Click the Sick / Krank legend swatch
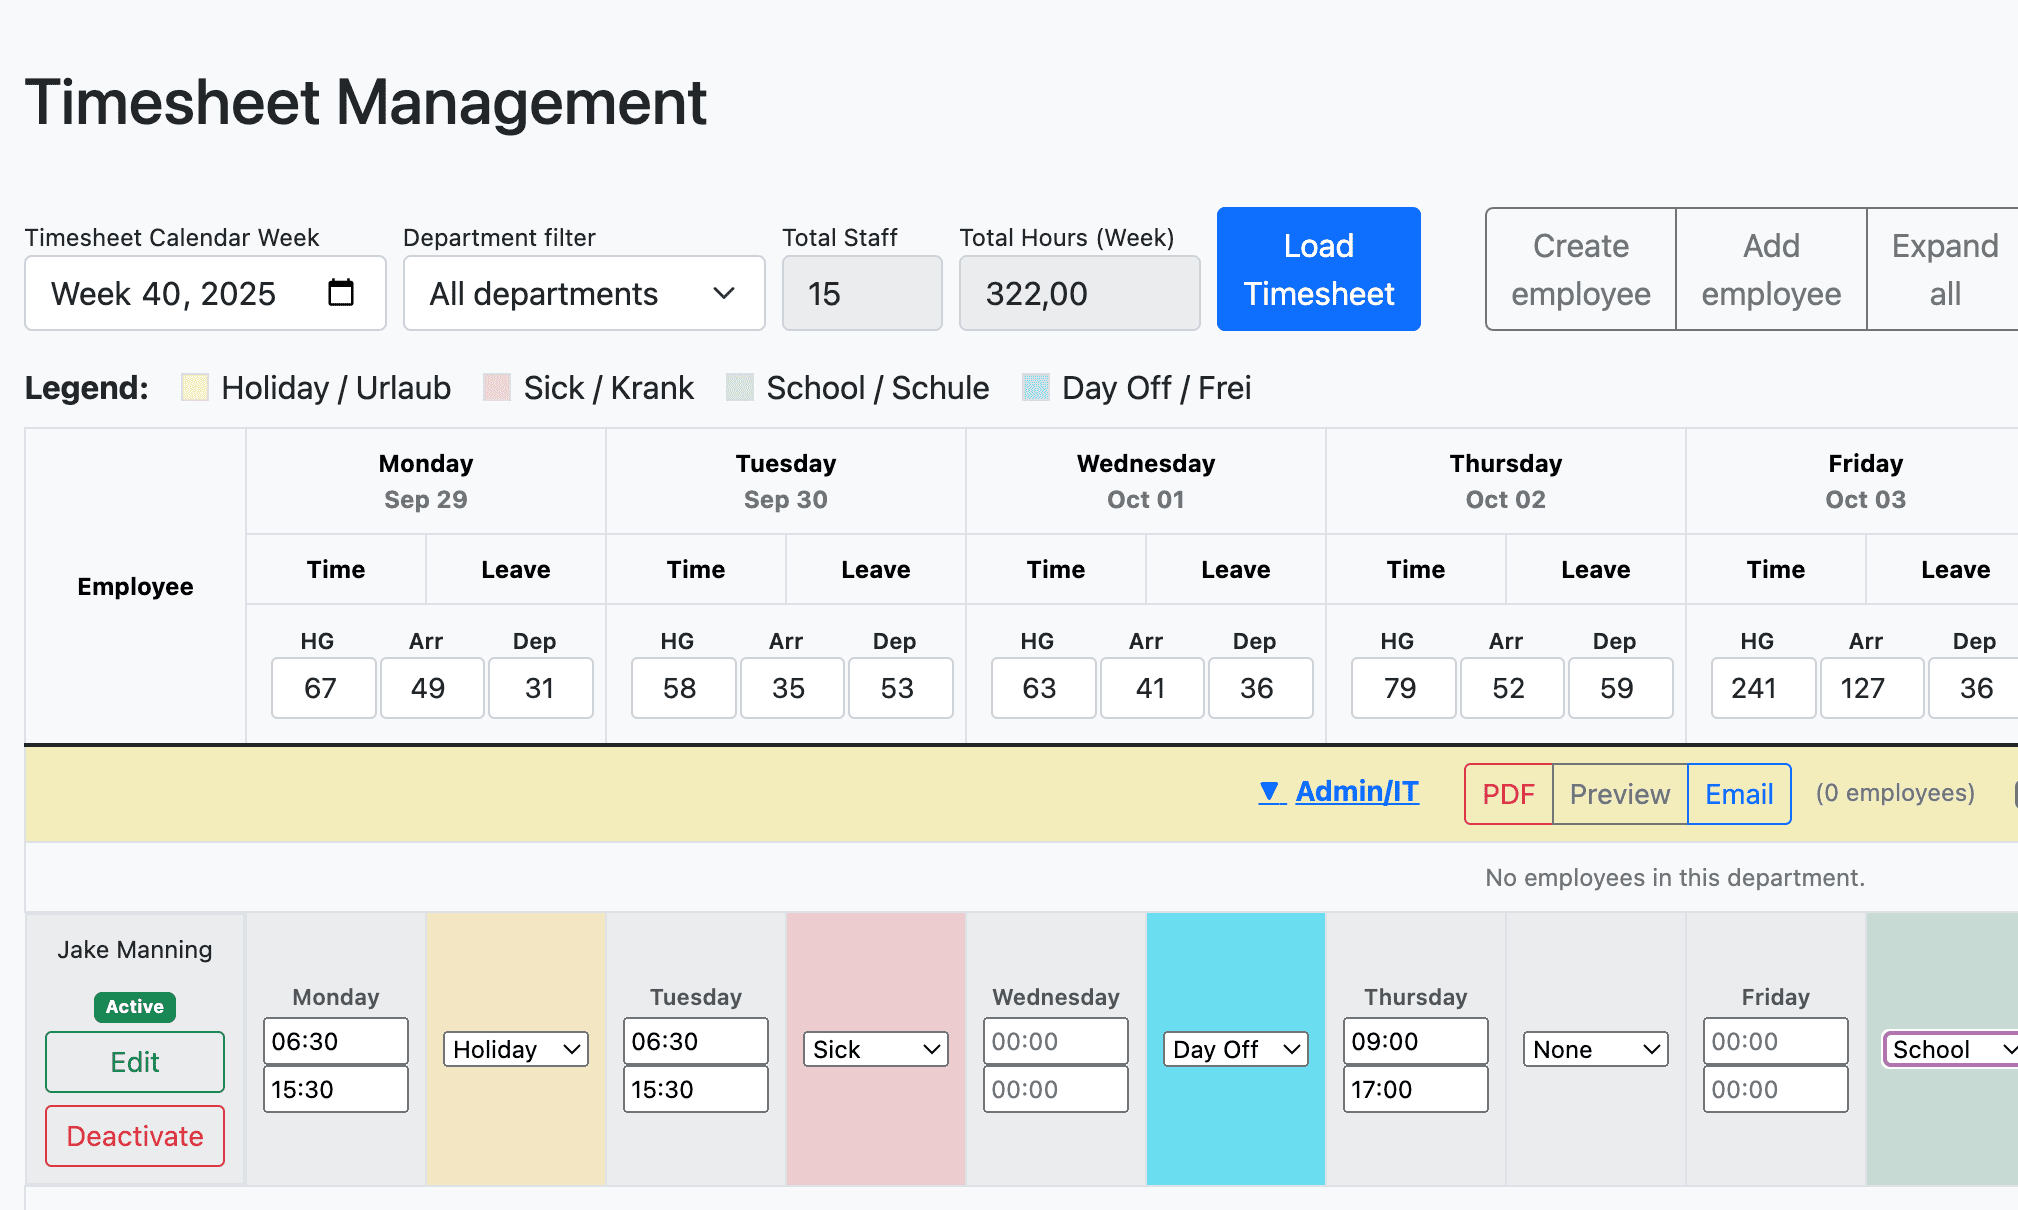The width and height of the screenshot is (2018, 1210). coord(497,388)
